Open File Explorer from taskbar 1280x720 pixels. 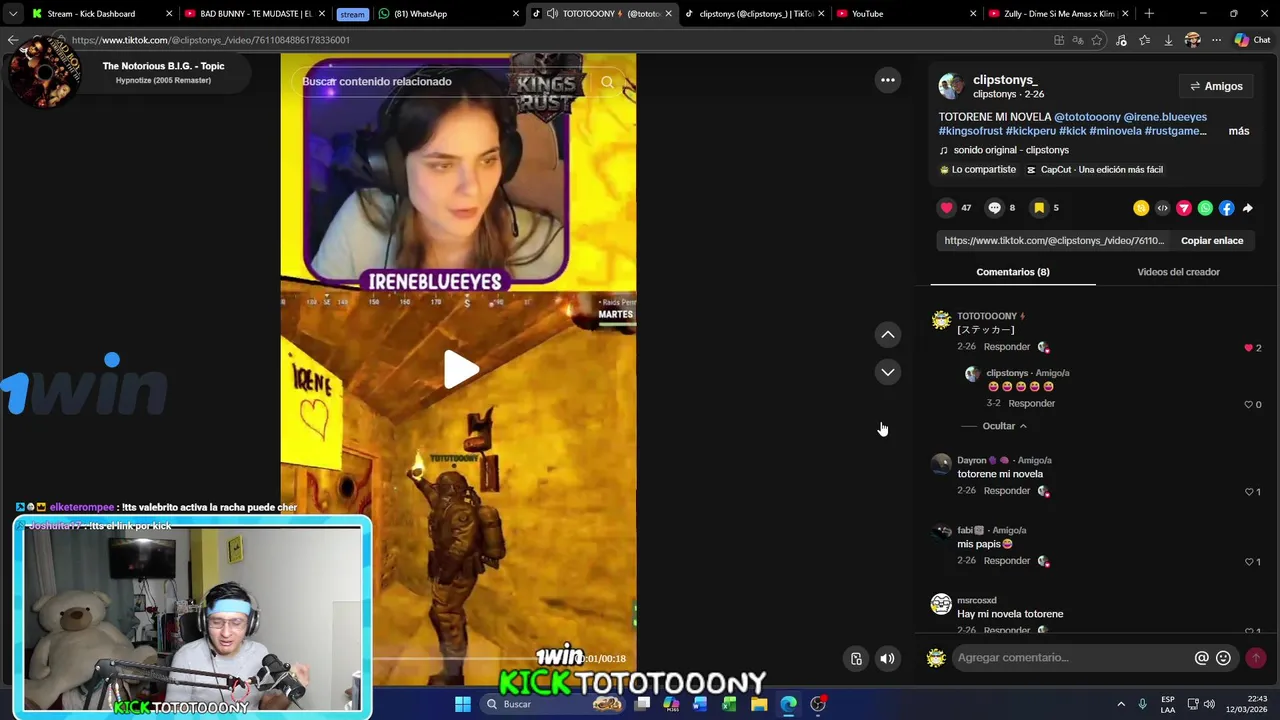click(759, 704)
